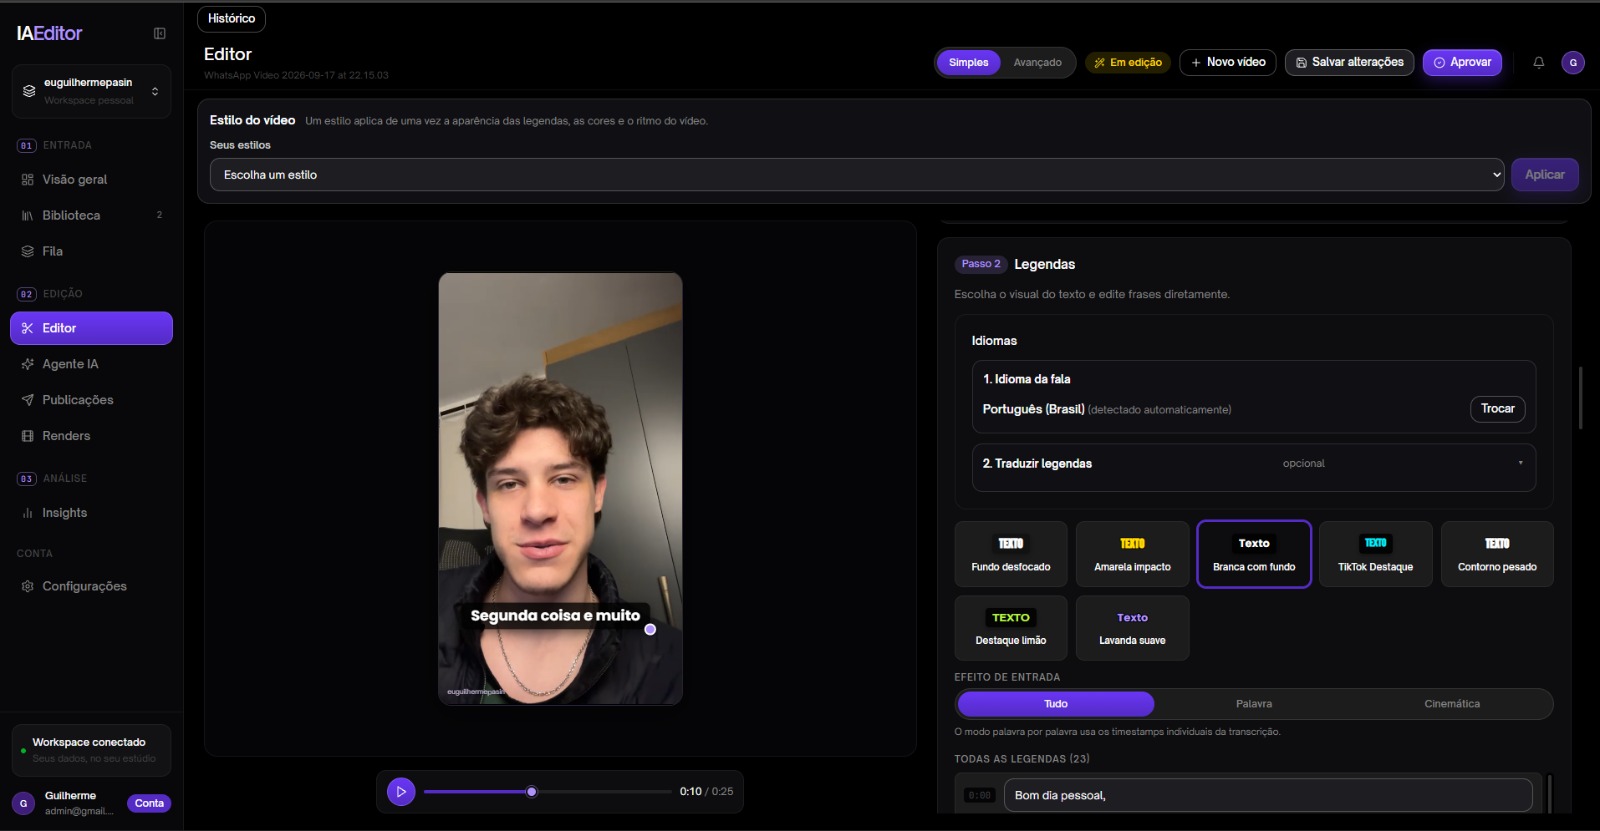Viewport: 1600px width, 831px height.
Task: Open the Fila queue page
Action: pyautogui.click(x=91, y=251)
